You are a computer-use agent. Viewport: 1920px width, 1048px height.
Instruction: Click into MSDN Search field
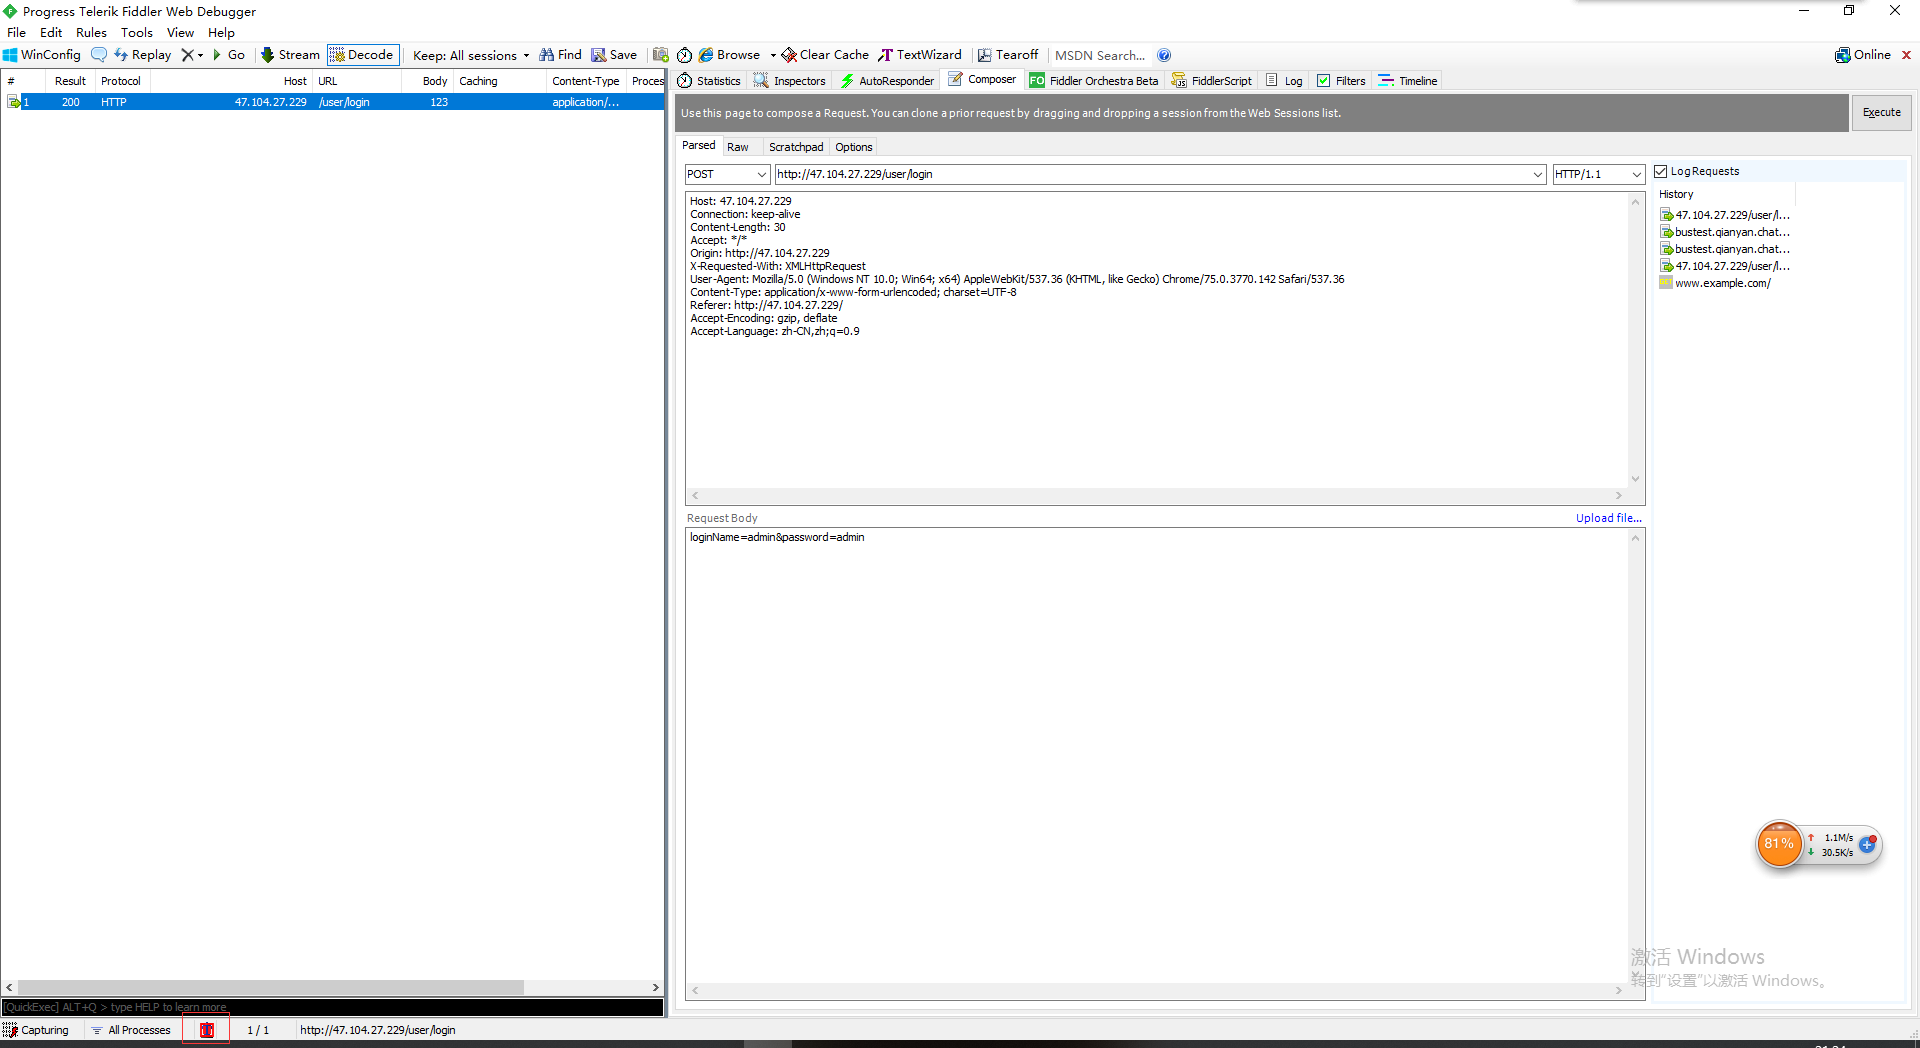[x=1100, y=55]
